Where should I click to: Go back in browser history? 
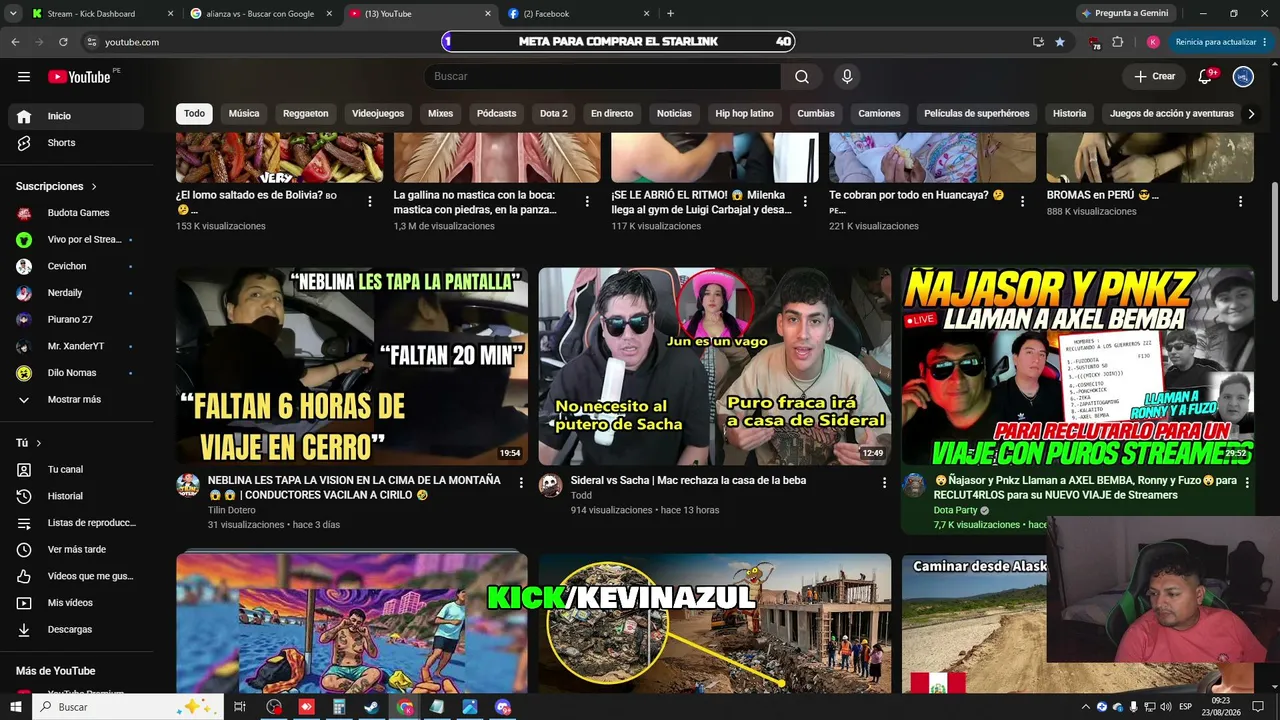(x=15, y=42)
